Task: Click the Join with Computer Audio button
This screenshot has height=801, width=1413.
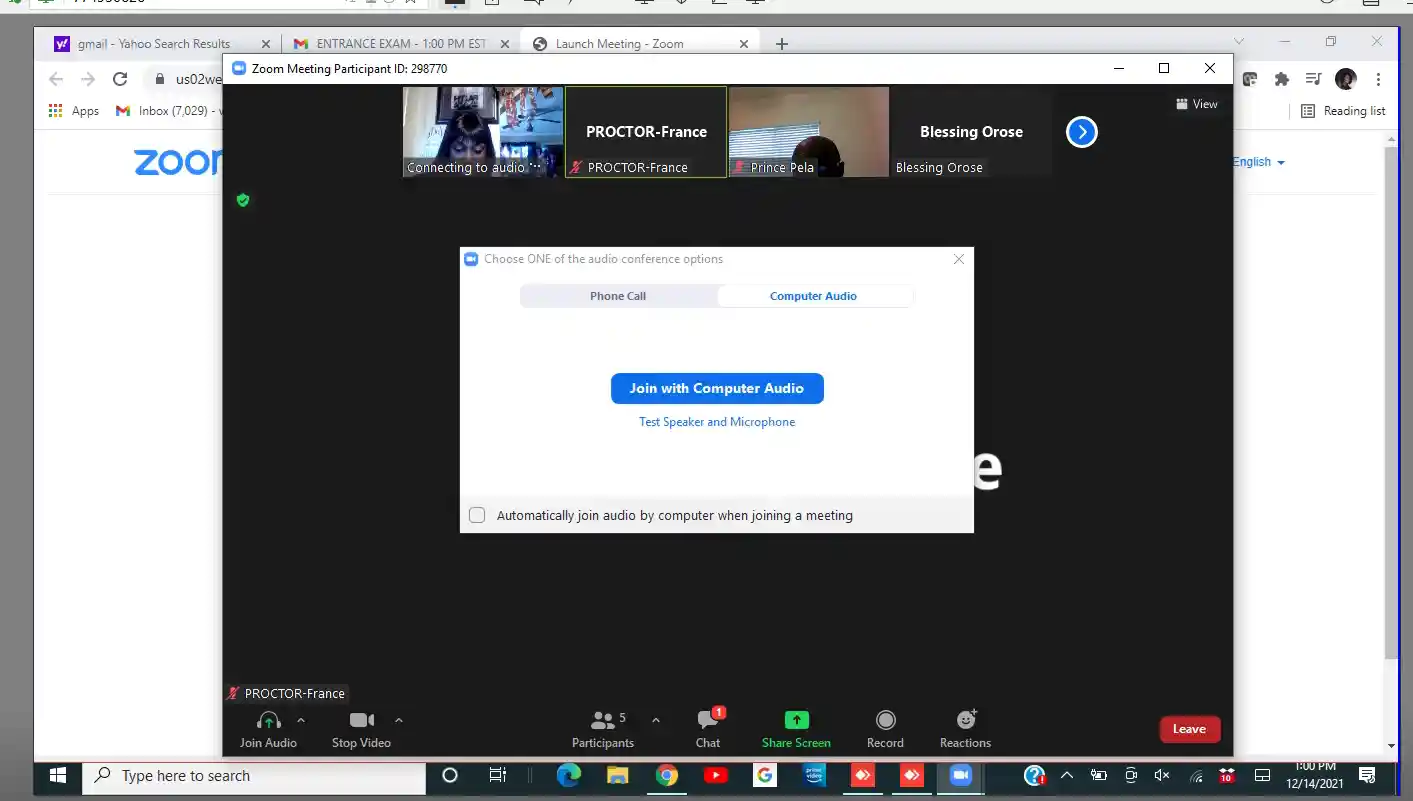Action: click(x=717, y=389)
